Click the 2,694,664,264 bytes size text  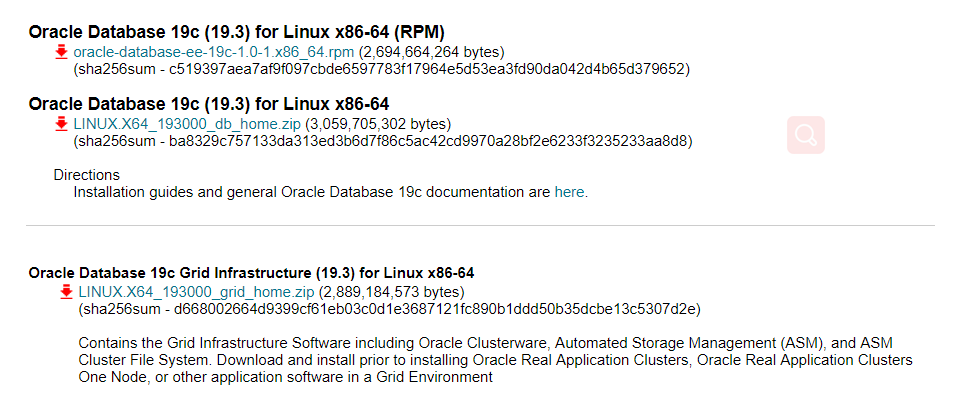pyautogui.click(x=432, y=52)
